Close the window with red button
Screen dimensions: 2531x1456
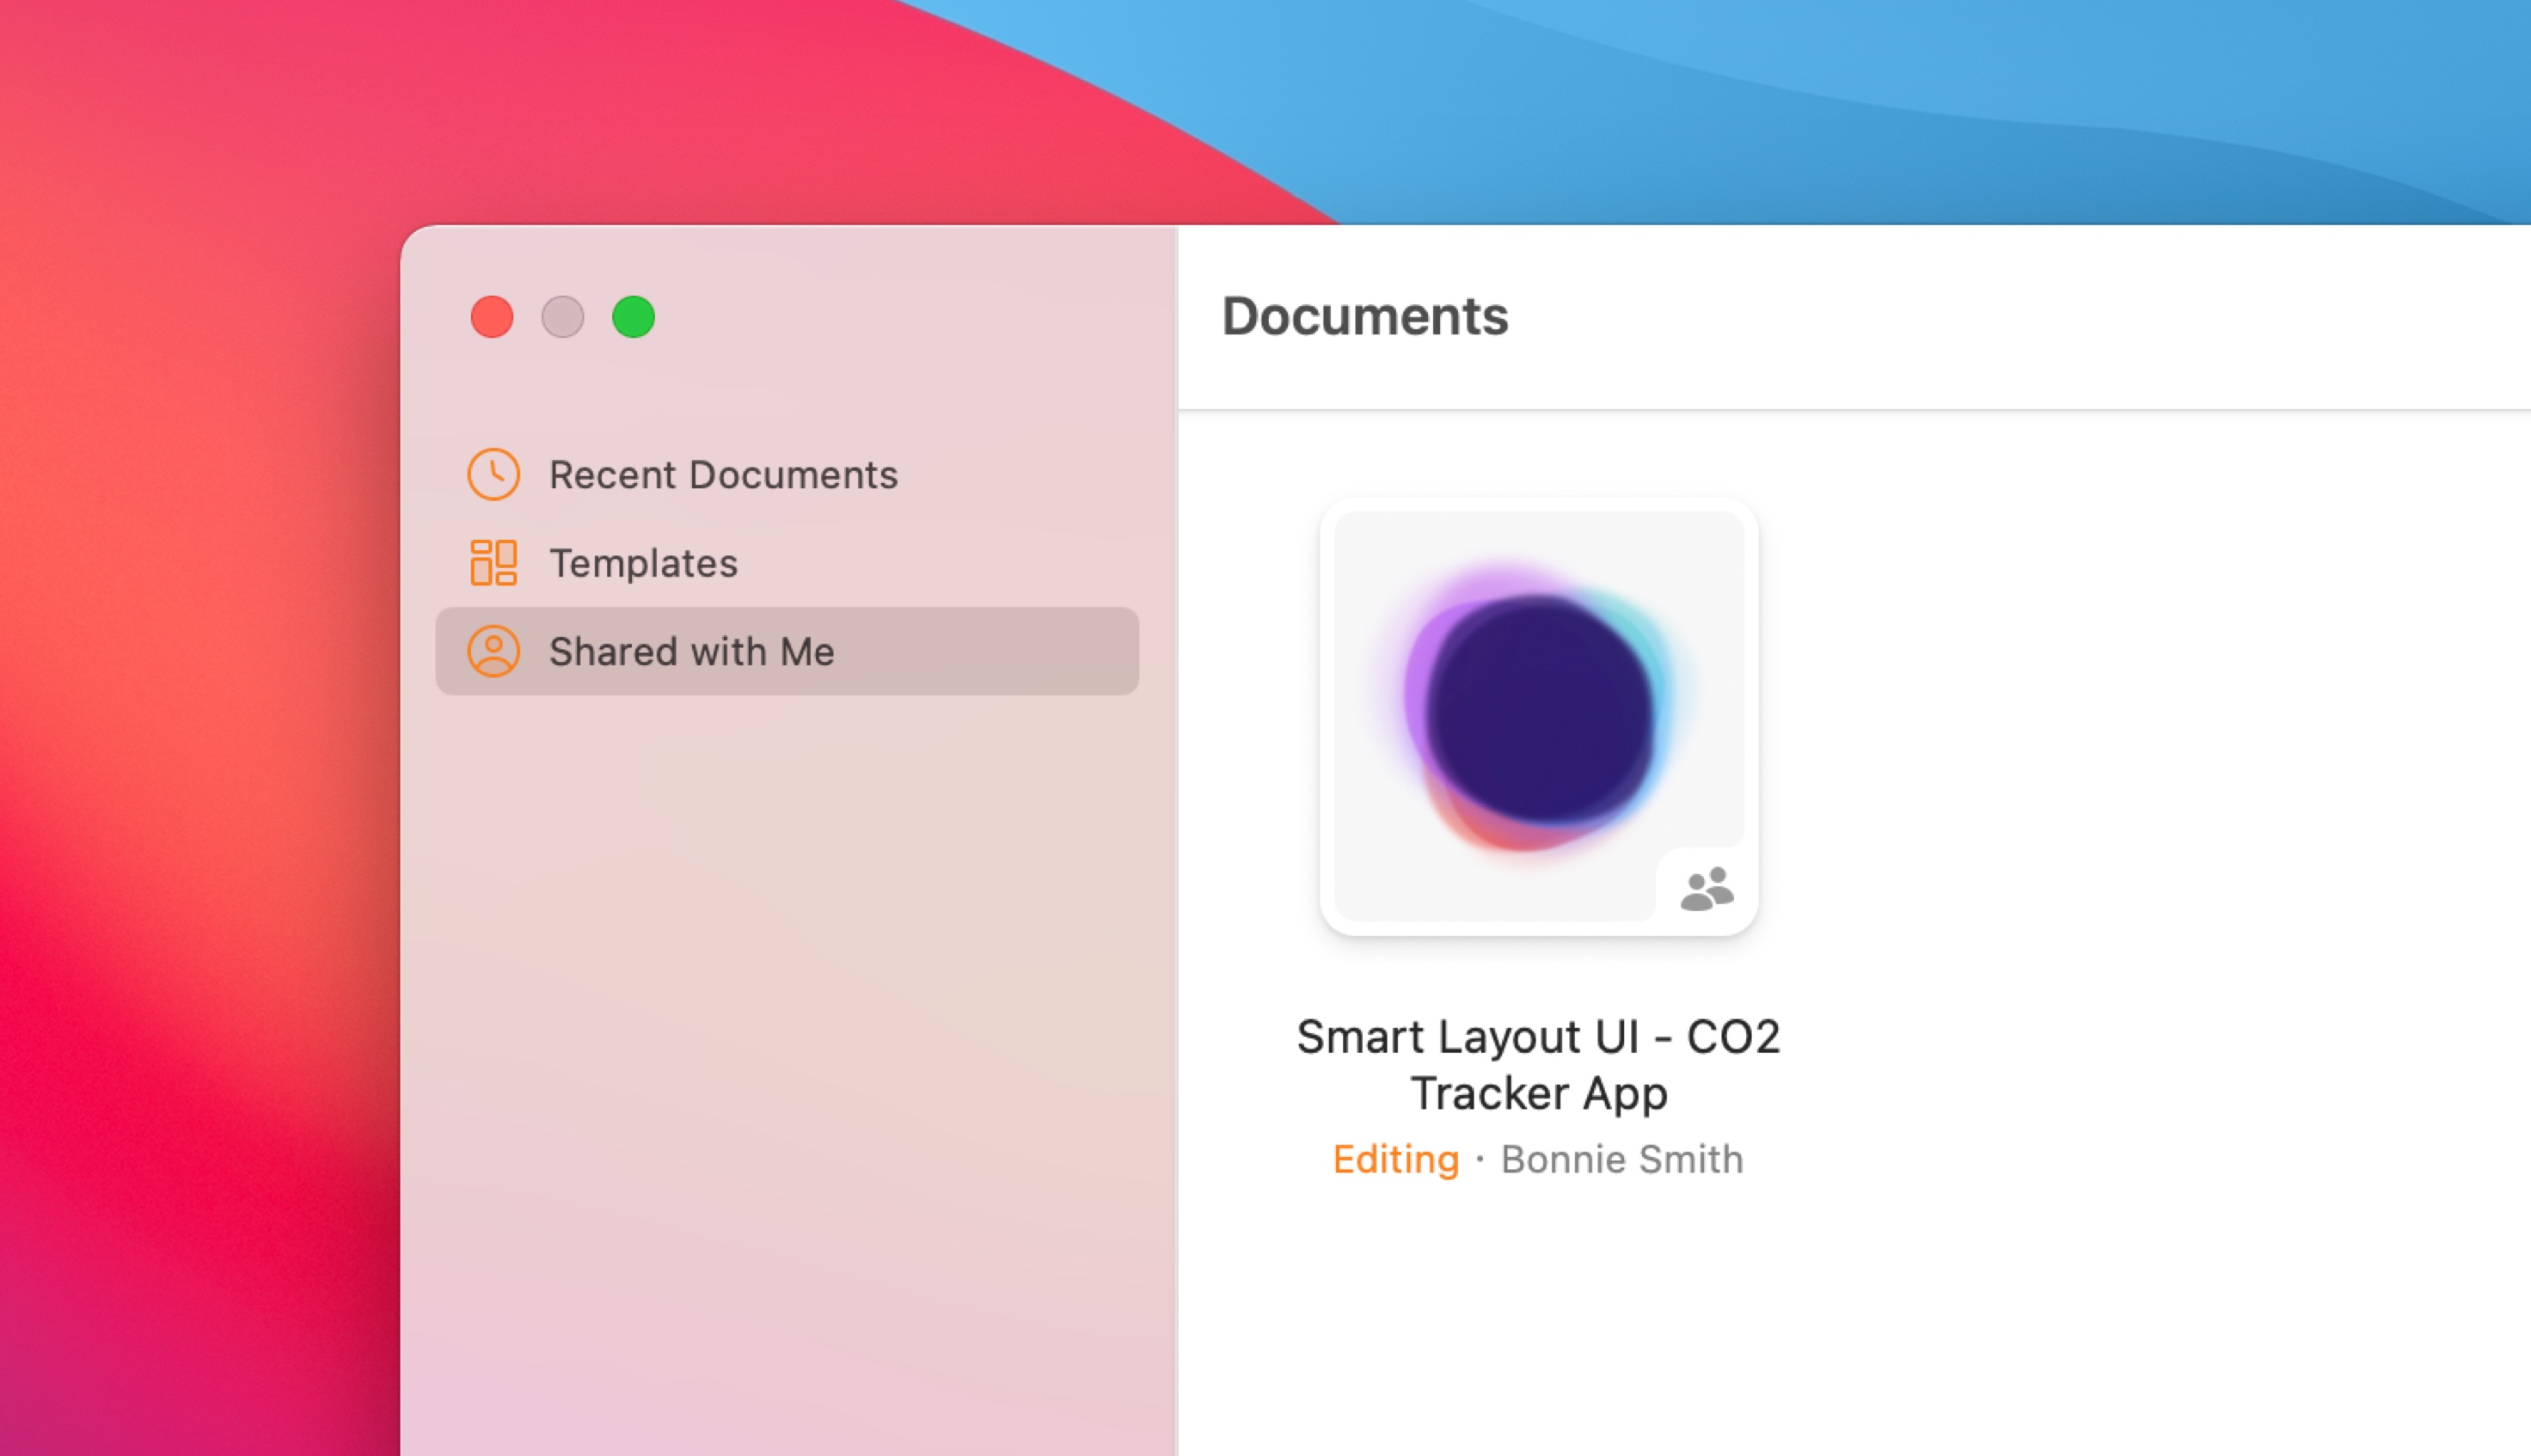(492, 317)
